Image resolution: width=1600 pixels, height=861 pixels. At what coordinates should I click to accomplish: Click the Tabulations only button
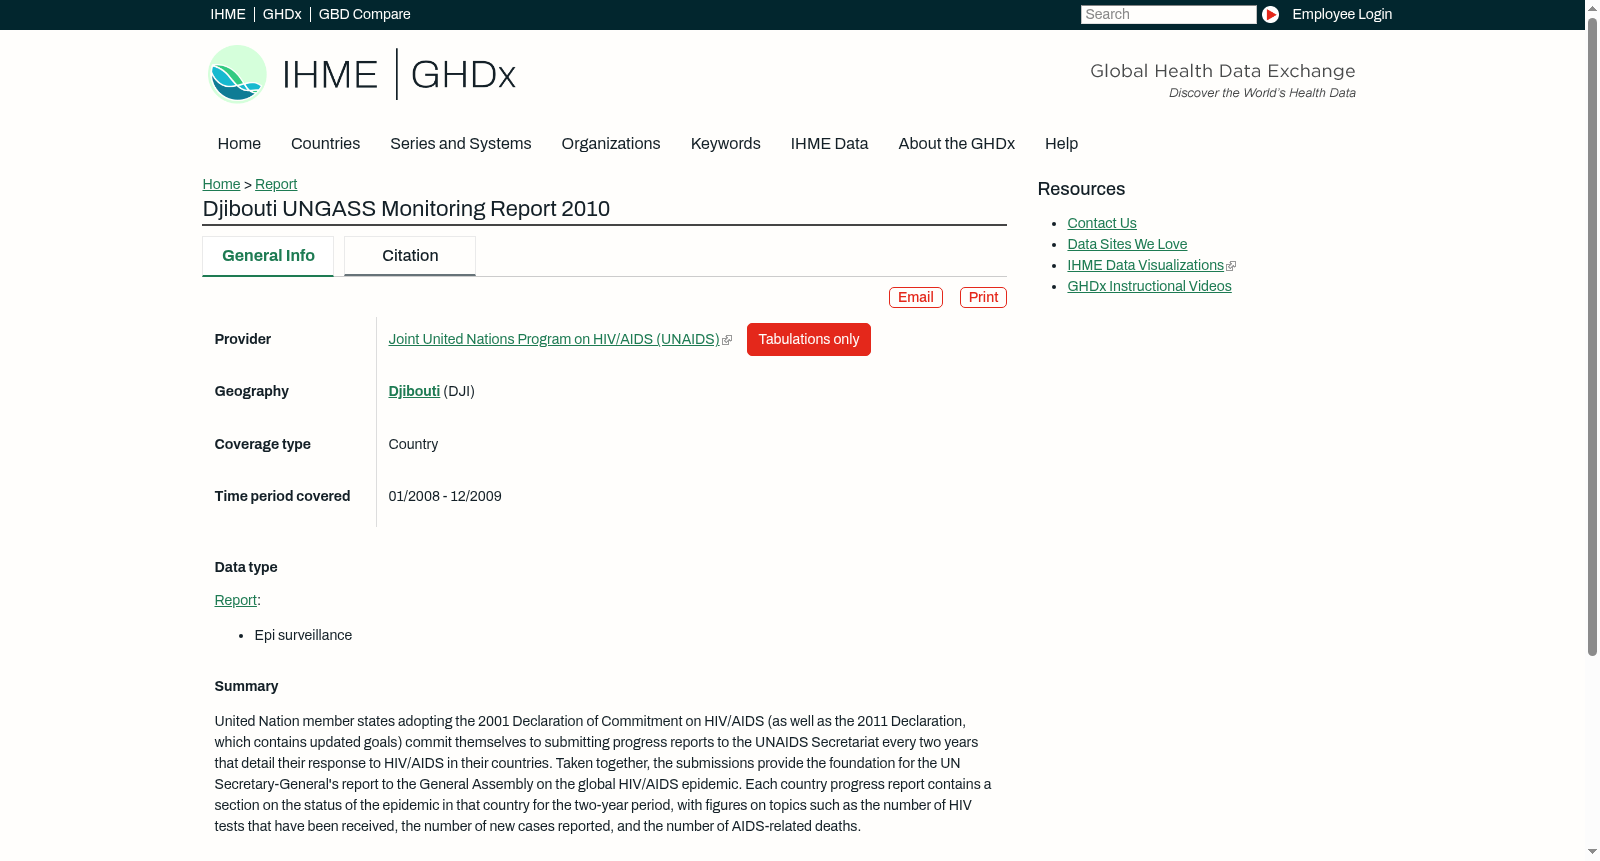click(x=809, y=339)
